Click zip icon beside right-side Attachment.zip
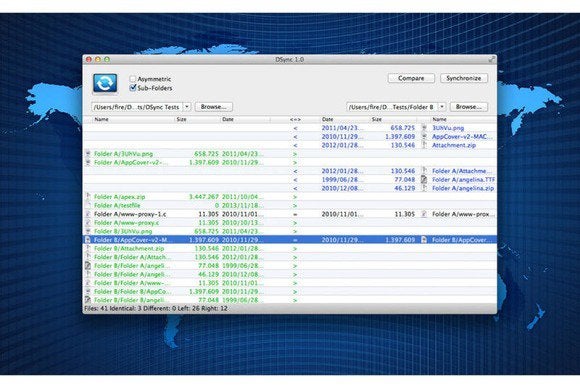 click(x=424, y=145)
